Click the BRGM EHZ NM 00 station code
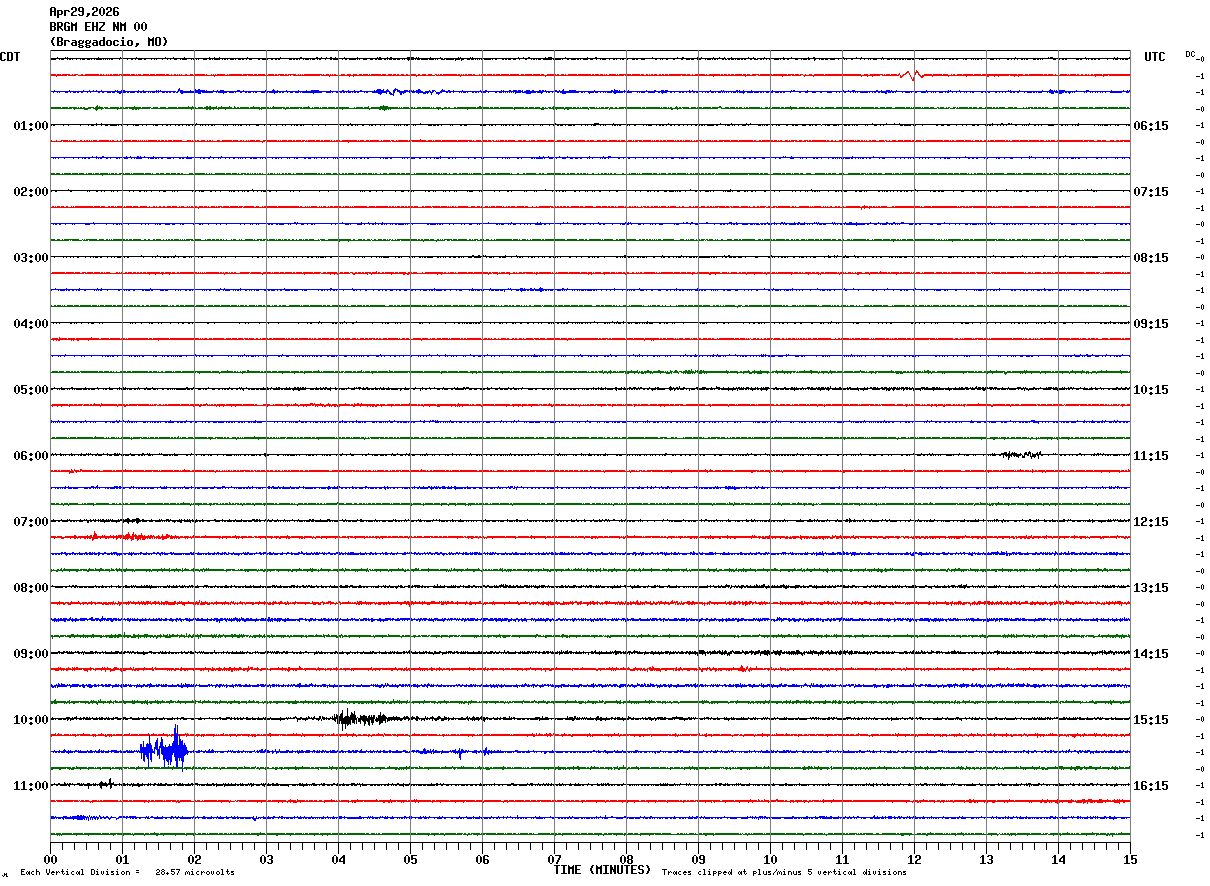Viewport: 1210px width, 886px height. pos(98,27)
